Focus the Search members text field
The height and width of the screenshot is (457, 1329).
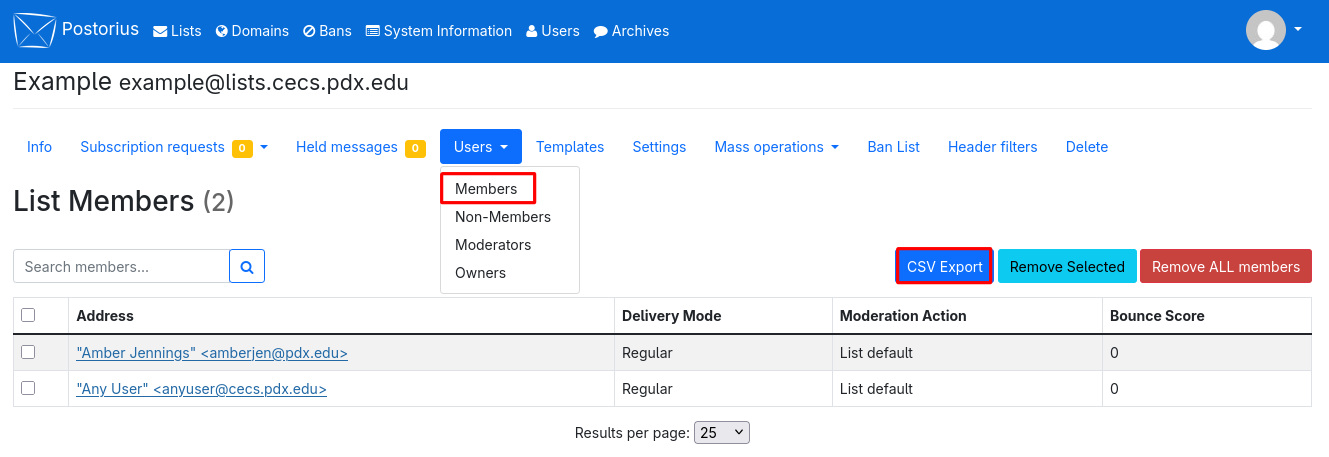(121, 266)
